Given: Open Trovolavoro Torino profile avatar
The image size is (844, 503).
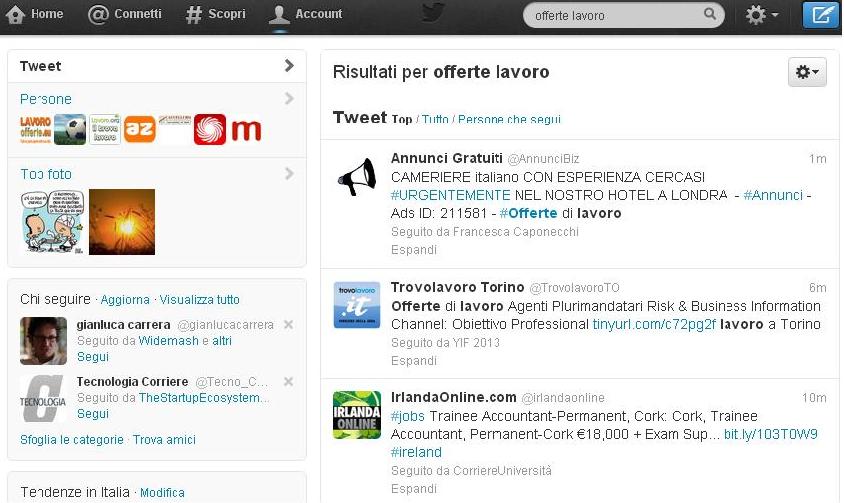Looking at the screenshot, I should pyautogui.click(x=356, y=305).
